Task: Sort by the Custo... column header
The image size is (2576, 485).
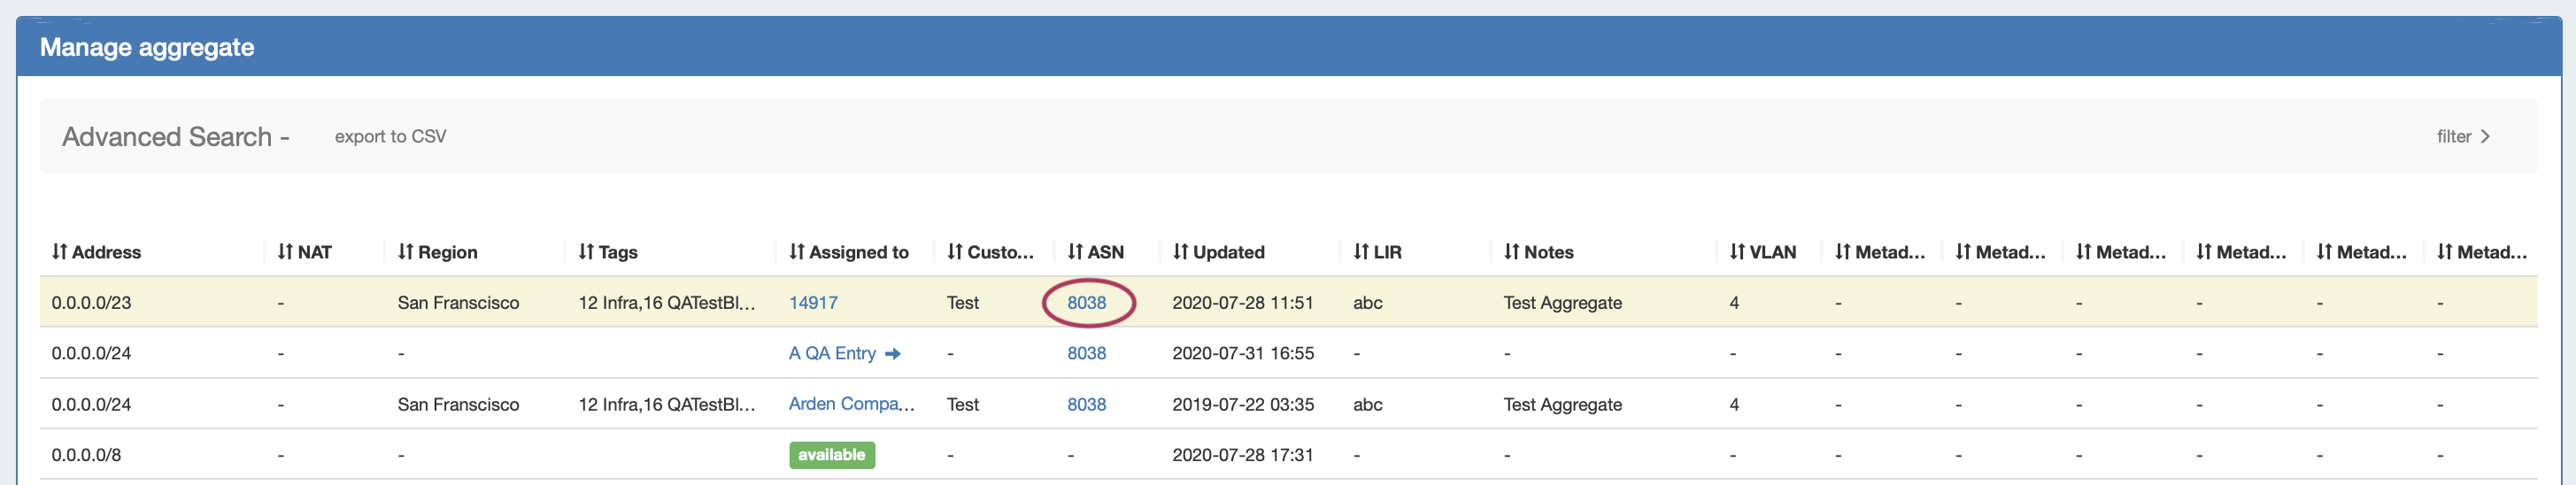Action: click(x=989, y=252)
